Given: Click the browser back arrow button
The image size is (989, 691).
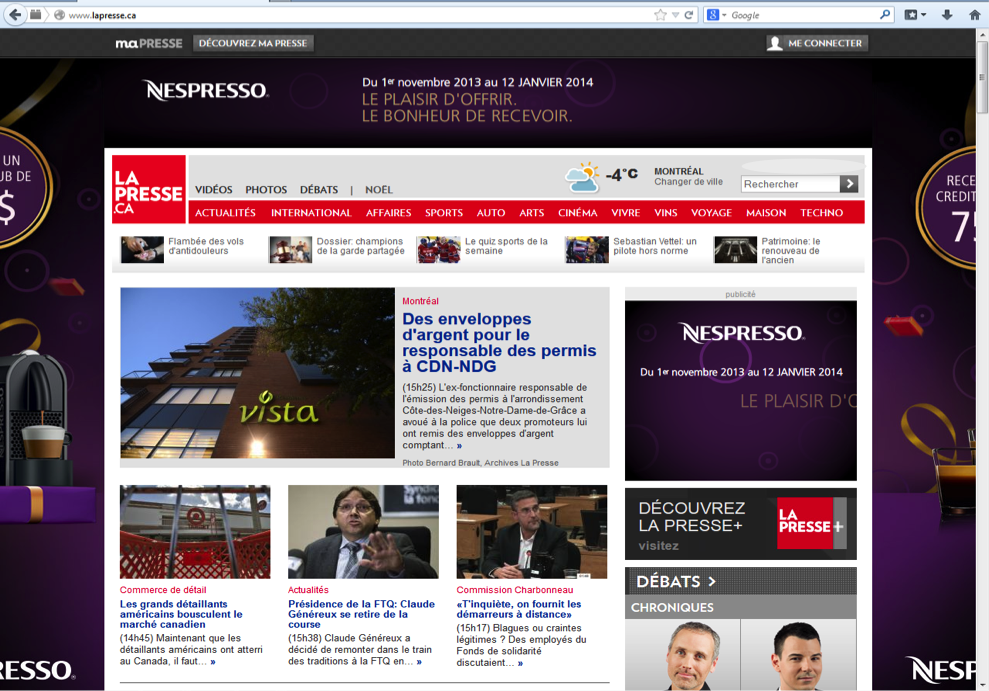Looking at the screenshot, I should [14, 15].
